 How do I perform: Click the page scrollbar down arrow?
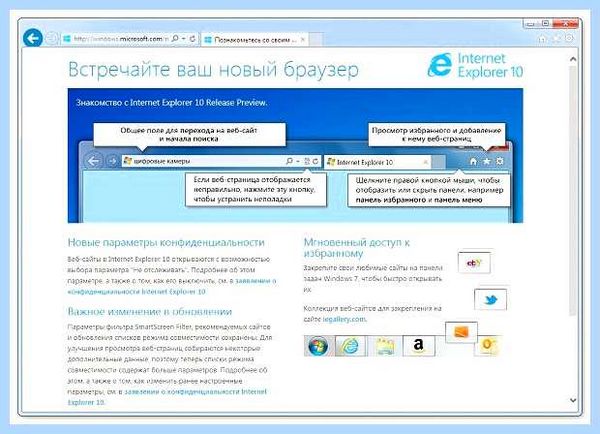(x=573, y=400)
